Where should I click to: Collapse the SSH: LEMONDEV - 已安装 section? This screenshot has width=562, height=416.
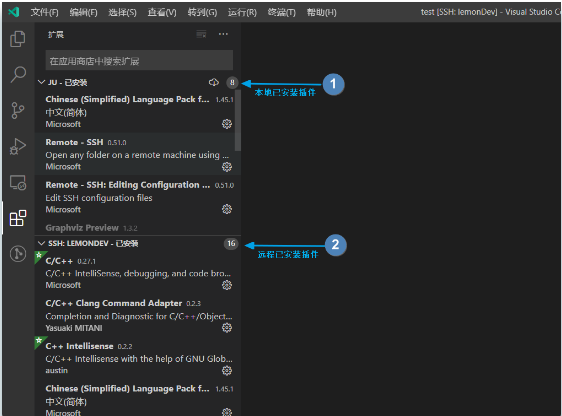coord(41,244)
